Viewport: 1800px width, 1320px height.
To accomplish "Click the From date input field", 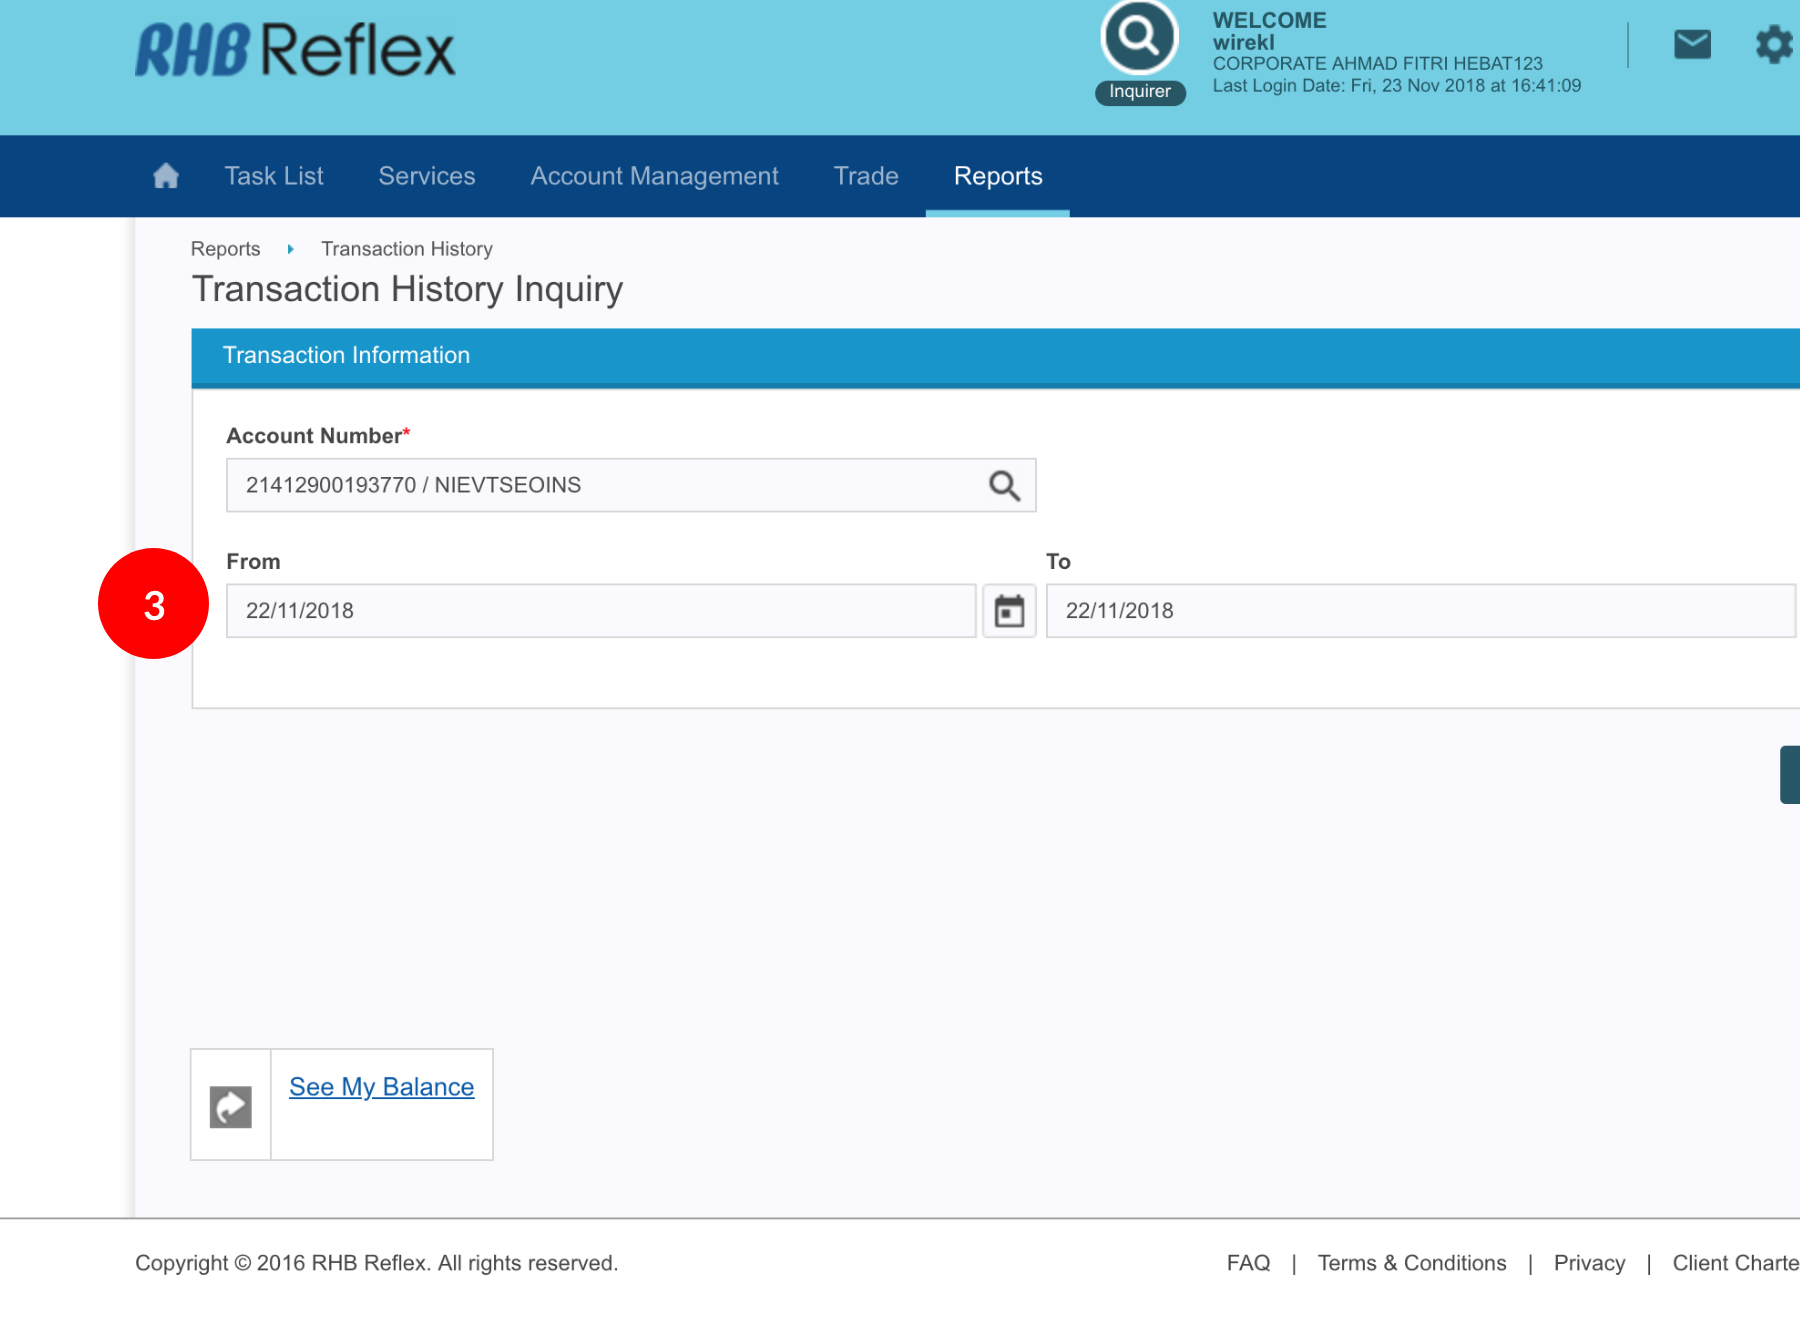I will [x=600, y=611].
